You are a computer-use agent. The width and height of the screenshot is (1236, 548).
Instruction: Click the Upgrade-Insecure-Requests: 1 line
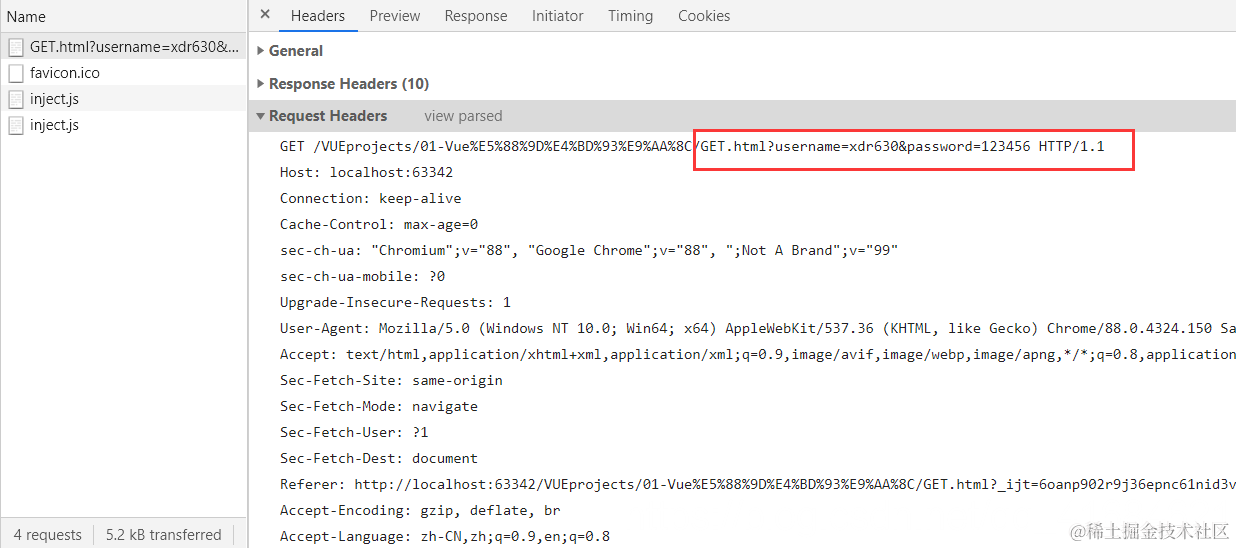[x=395, y=302]
